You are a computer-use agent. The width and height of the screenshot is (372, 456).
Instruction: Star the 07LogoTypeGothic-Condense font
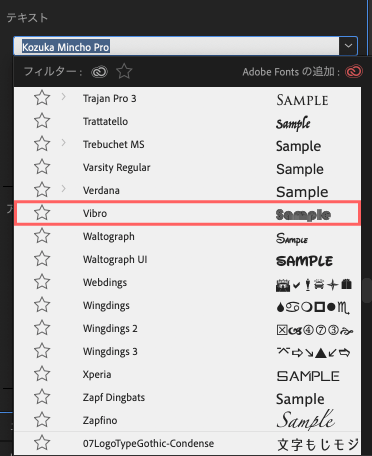42,443
